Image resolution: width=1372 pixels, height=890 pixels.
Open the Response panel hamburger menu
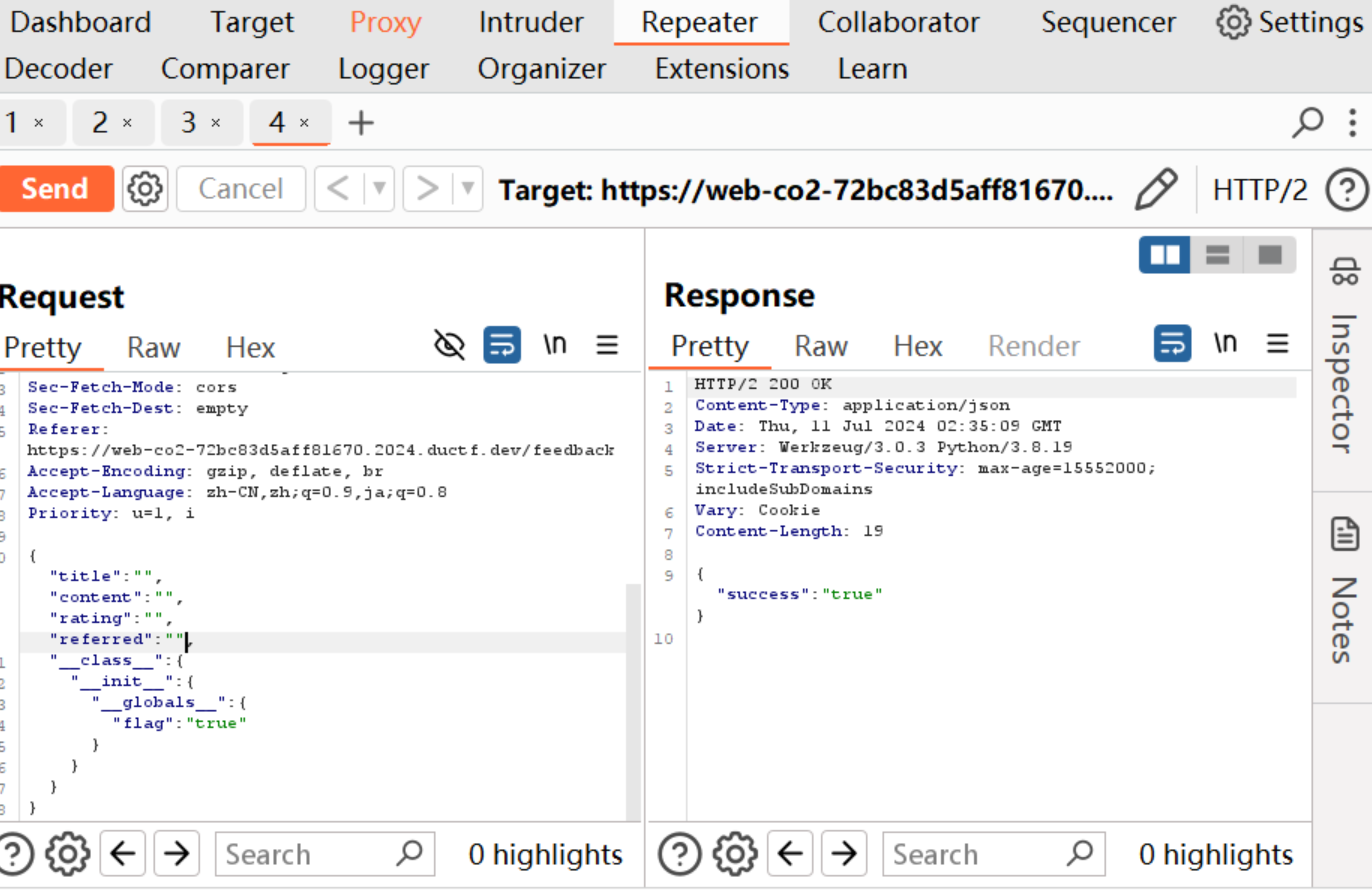click(1277, 344)
